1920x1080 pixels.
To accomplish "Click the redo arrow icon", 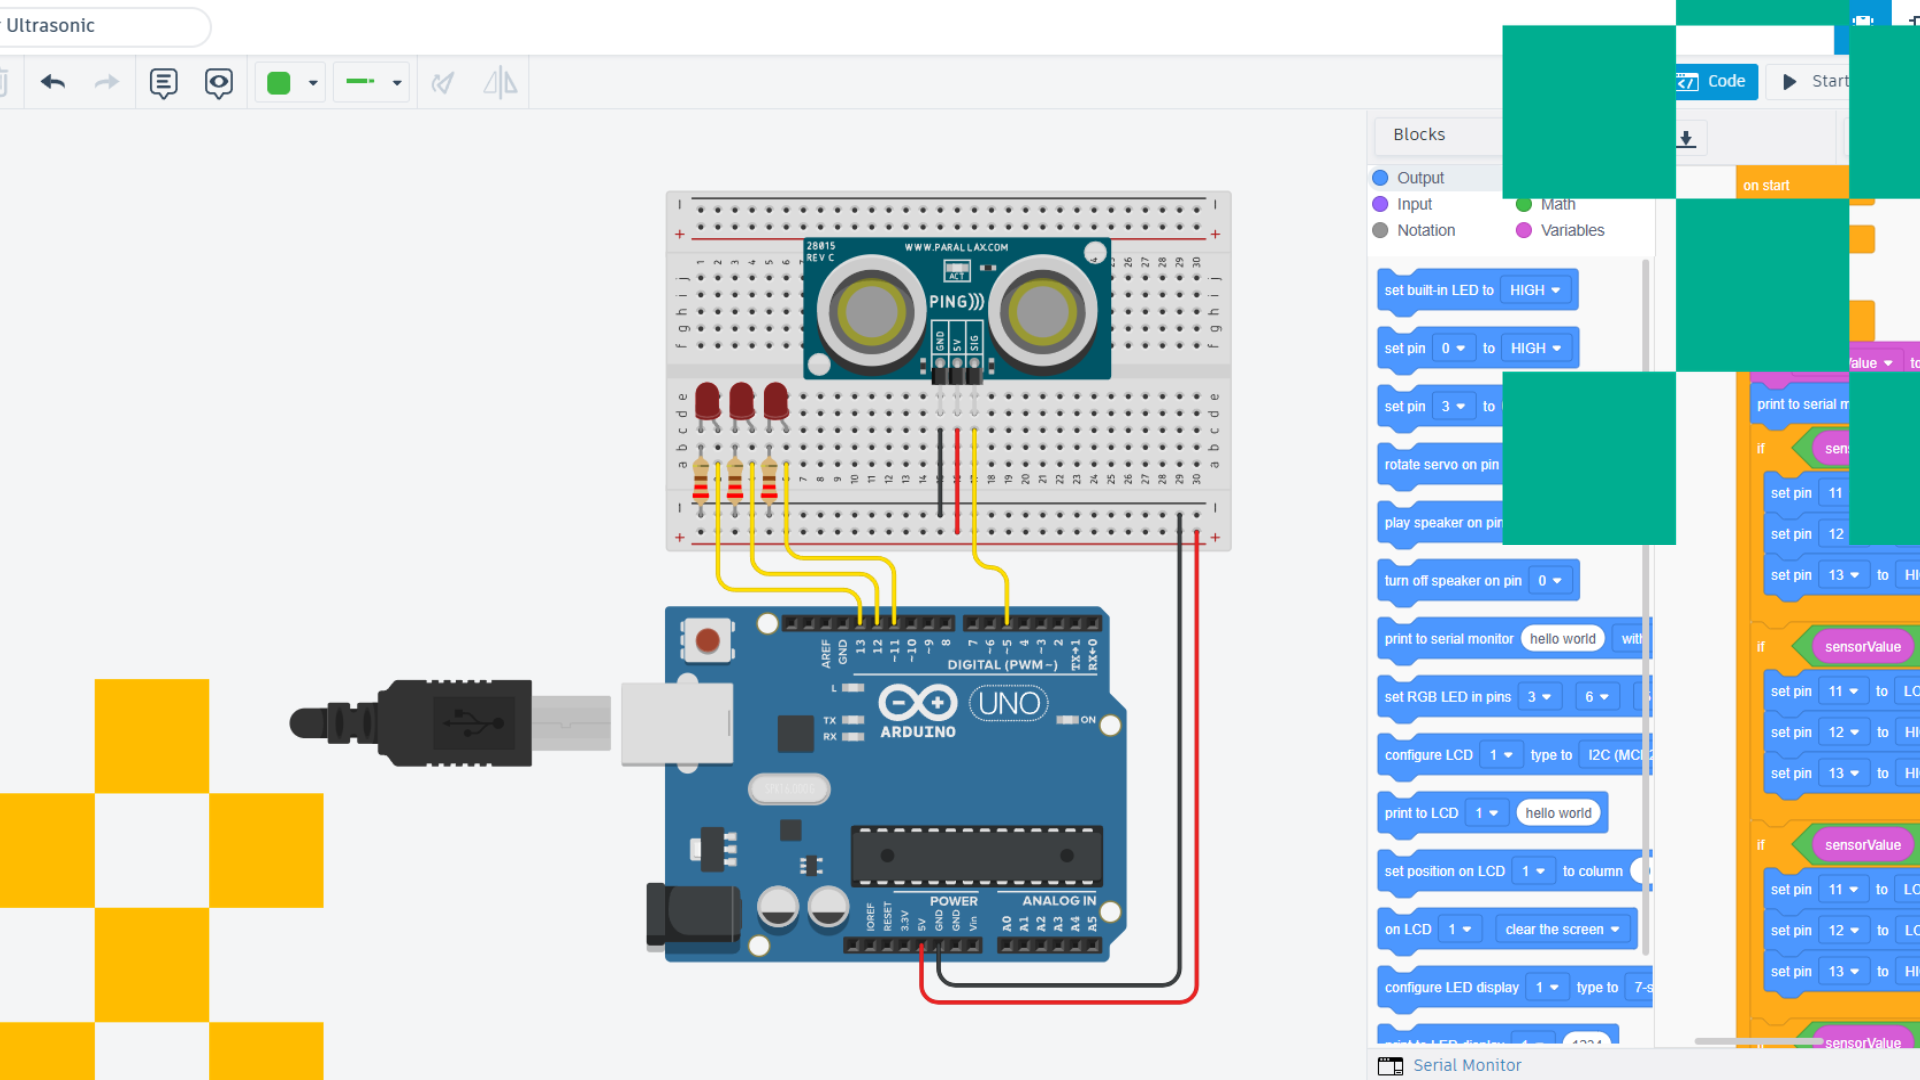I will point(106,83).
